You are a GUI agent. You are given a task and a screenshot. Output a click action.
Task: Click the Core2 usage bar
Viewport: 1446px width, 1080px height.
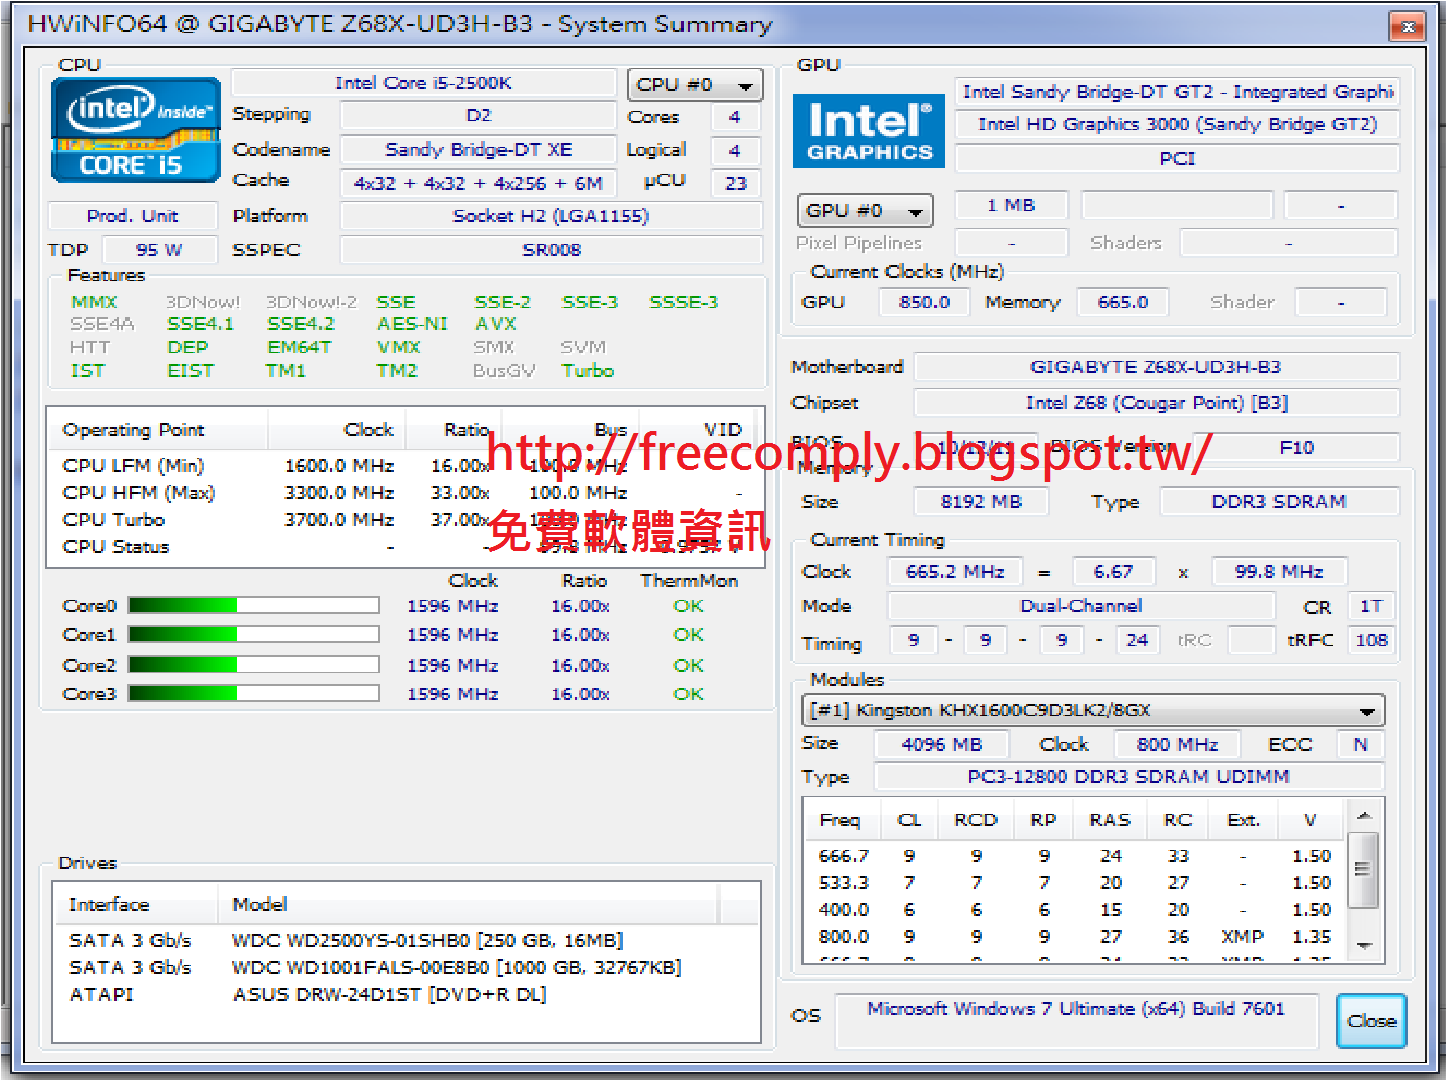point(254,665)
